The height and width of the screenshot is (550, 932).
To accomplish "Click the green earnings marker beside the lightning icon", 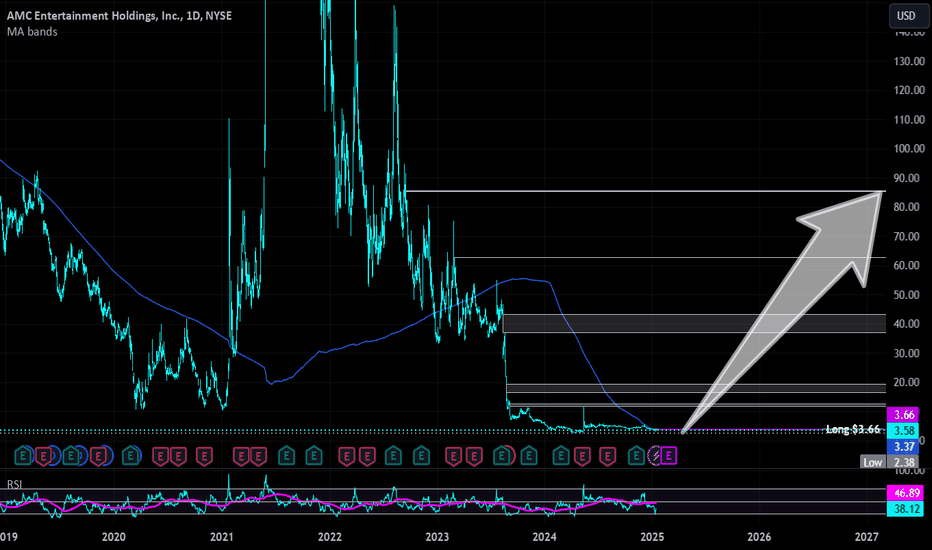I will (636, 456).
